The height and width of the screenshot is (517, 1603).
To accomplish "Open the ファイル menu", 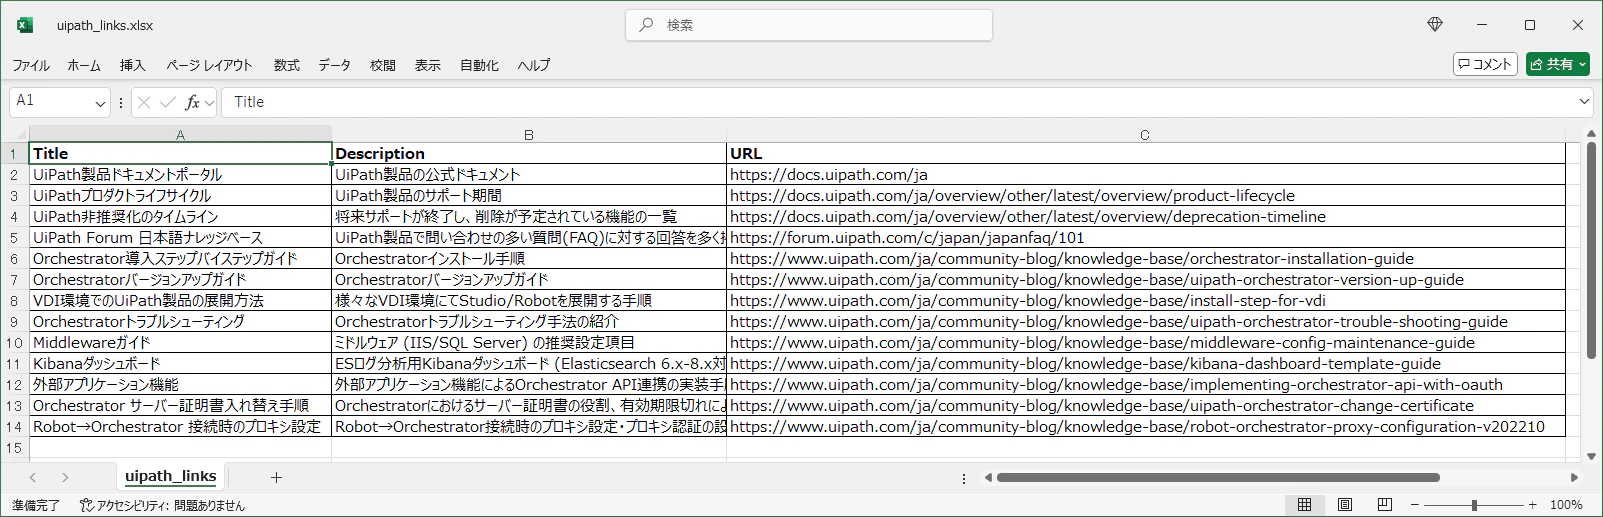I will 31,65.
